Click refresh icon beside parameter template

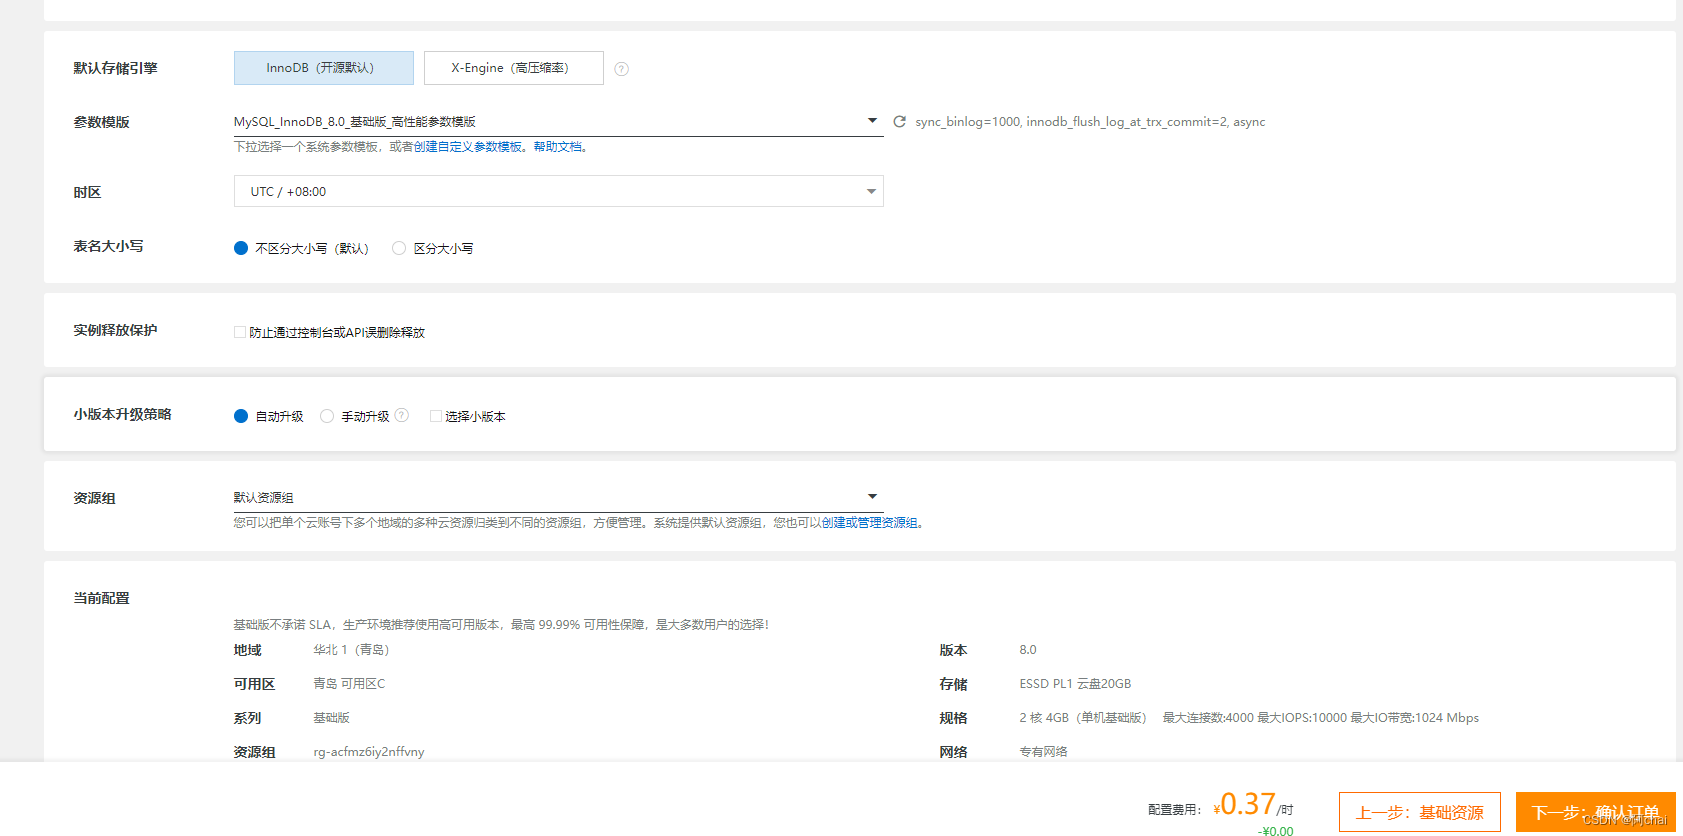[899, 122]
